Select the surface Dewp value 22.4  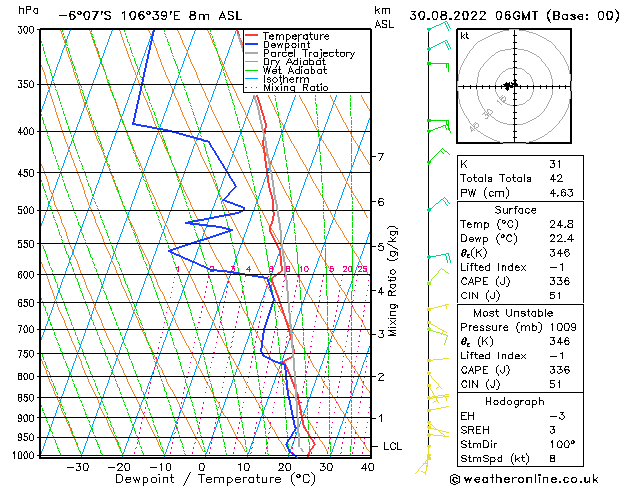tap(561, 239)
